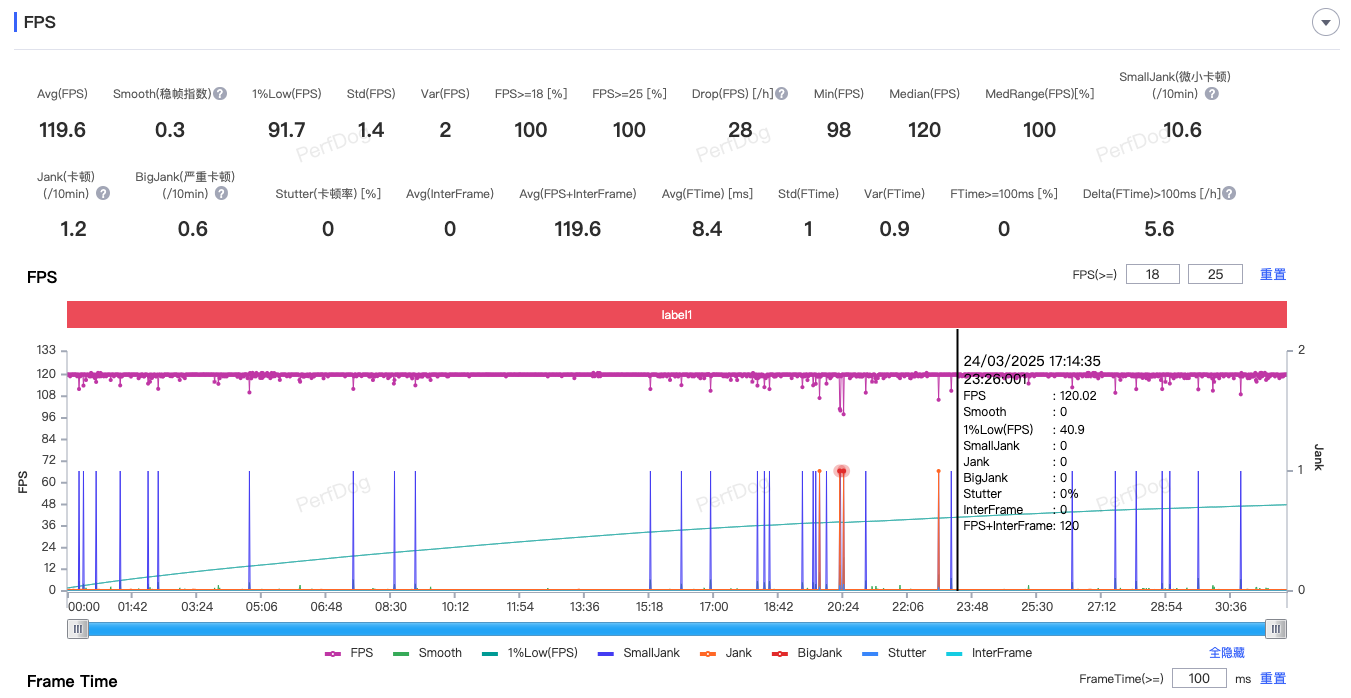Click help icon next to Jank(卡顿)
The image size is (1351, 698).
coord(102,194)
